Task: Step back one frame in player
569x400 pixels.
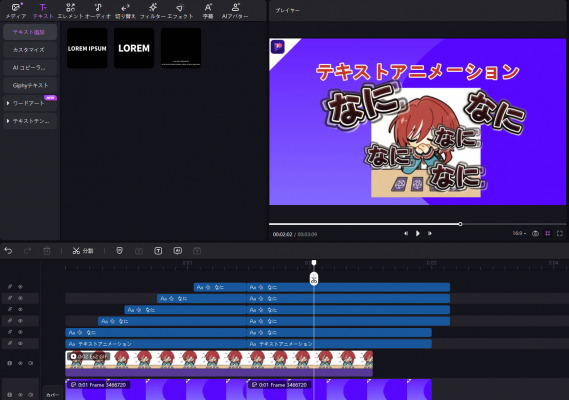Action: [406, 233]
